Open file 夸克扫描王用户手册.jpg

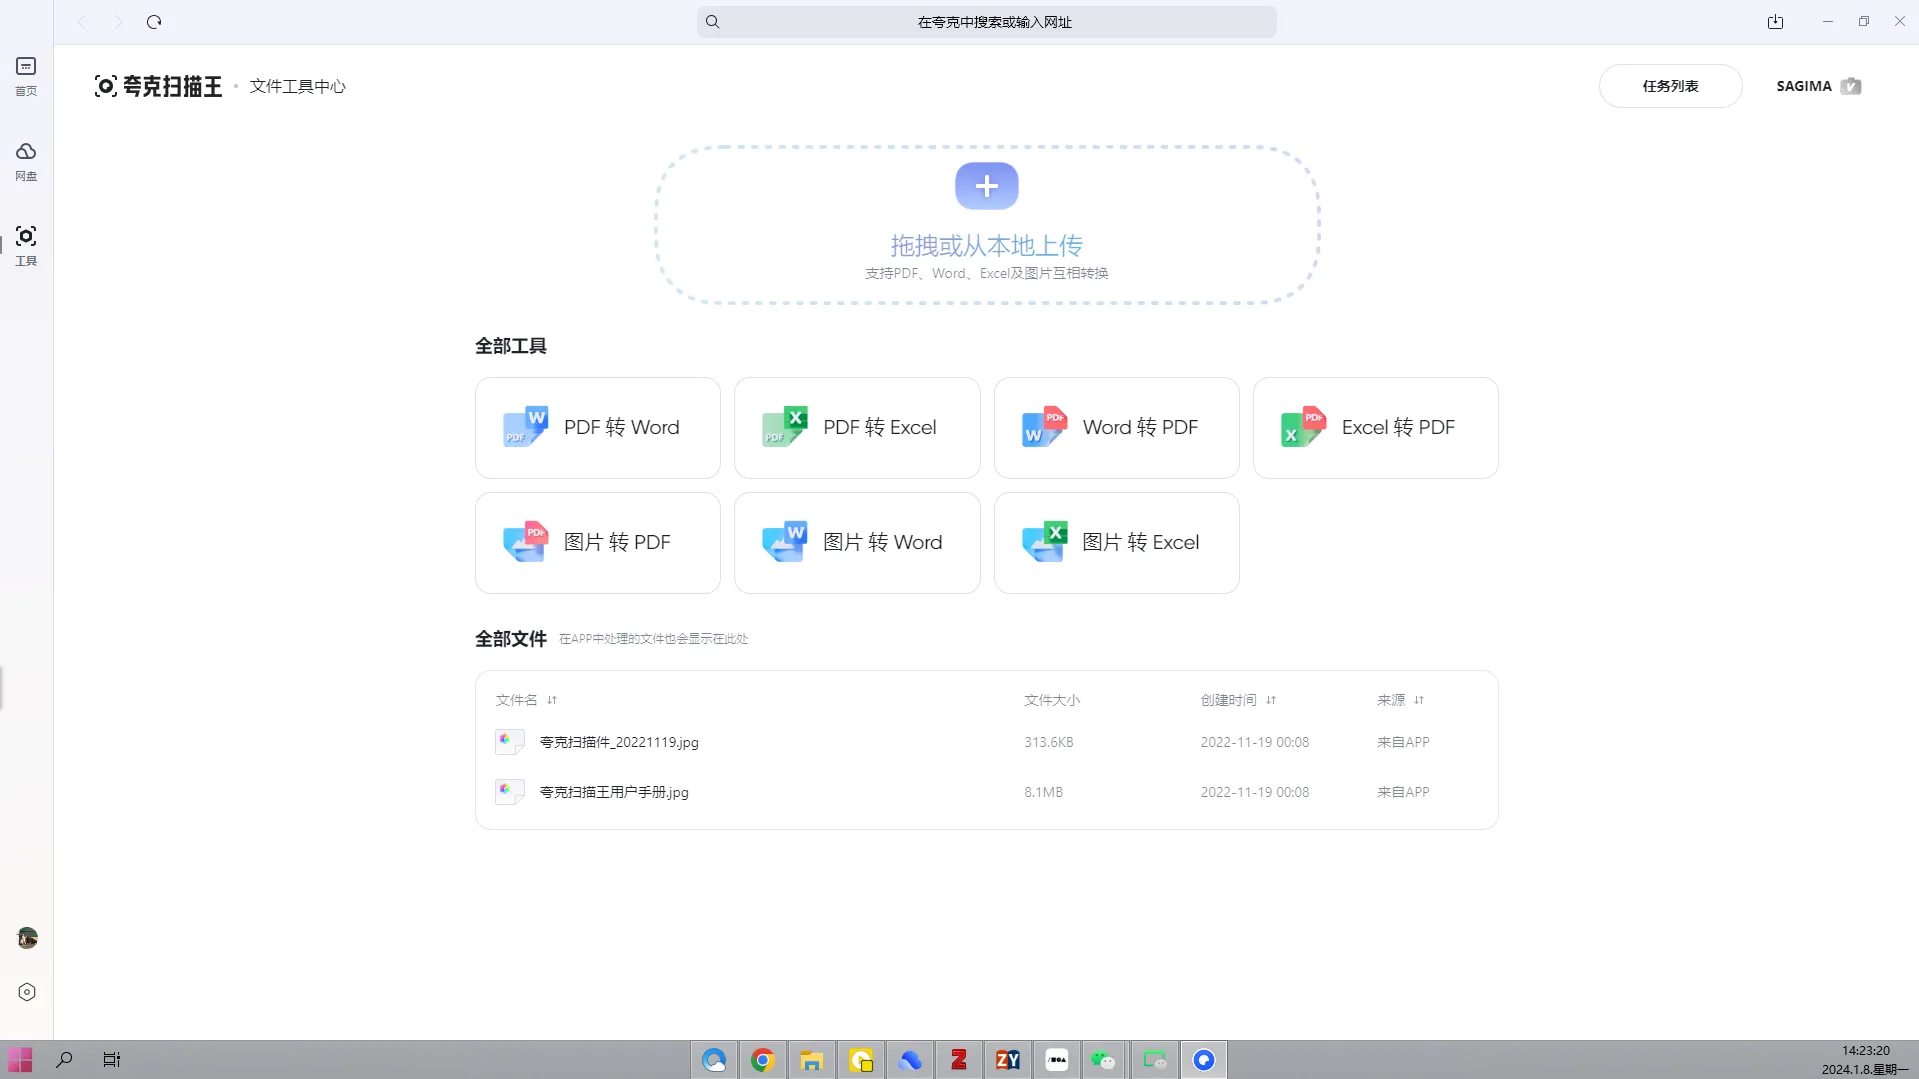coord(614,792)
